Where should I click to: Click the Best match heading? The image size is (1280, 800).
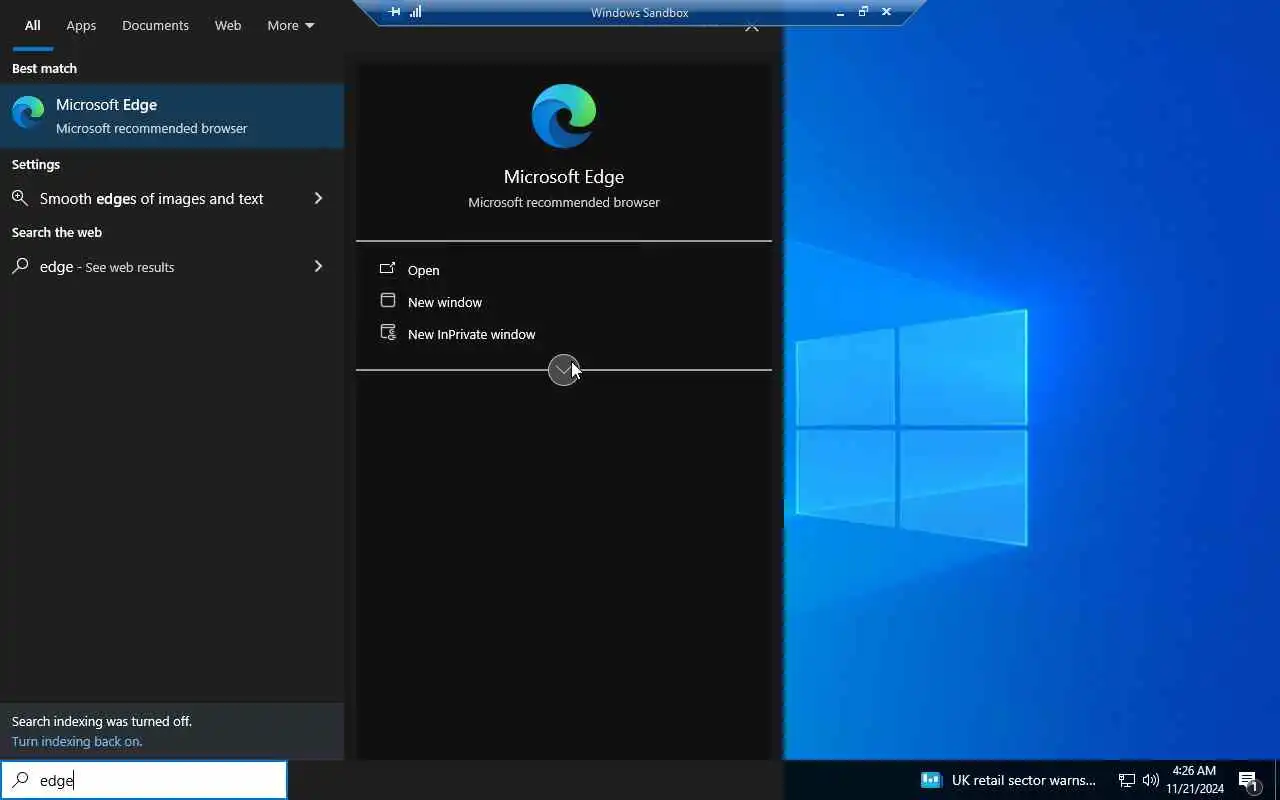[44, 68]
